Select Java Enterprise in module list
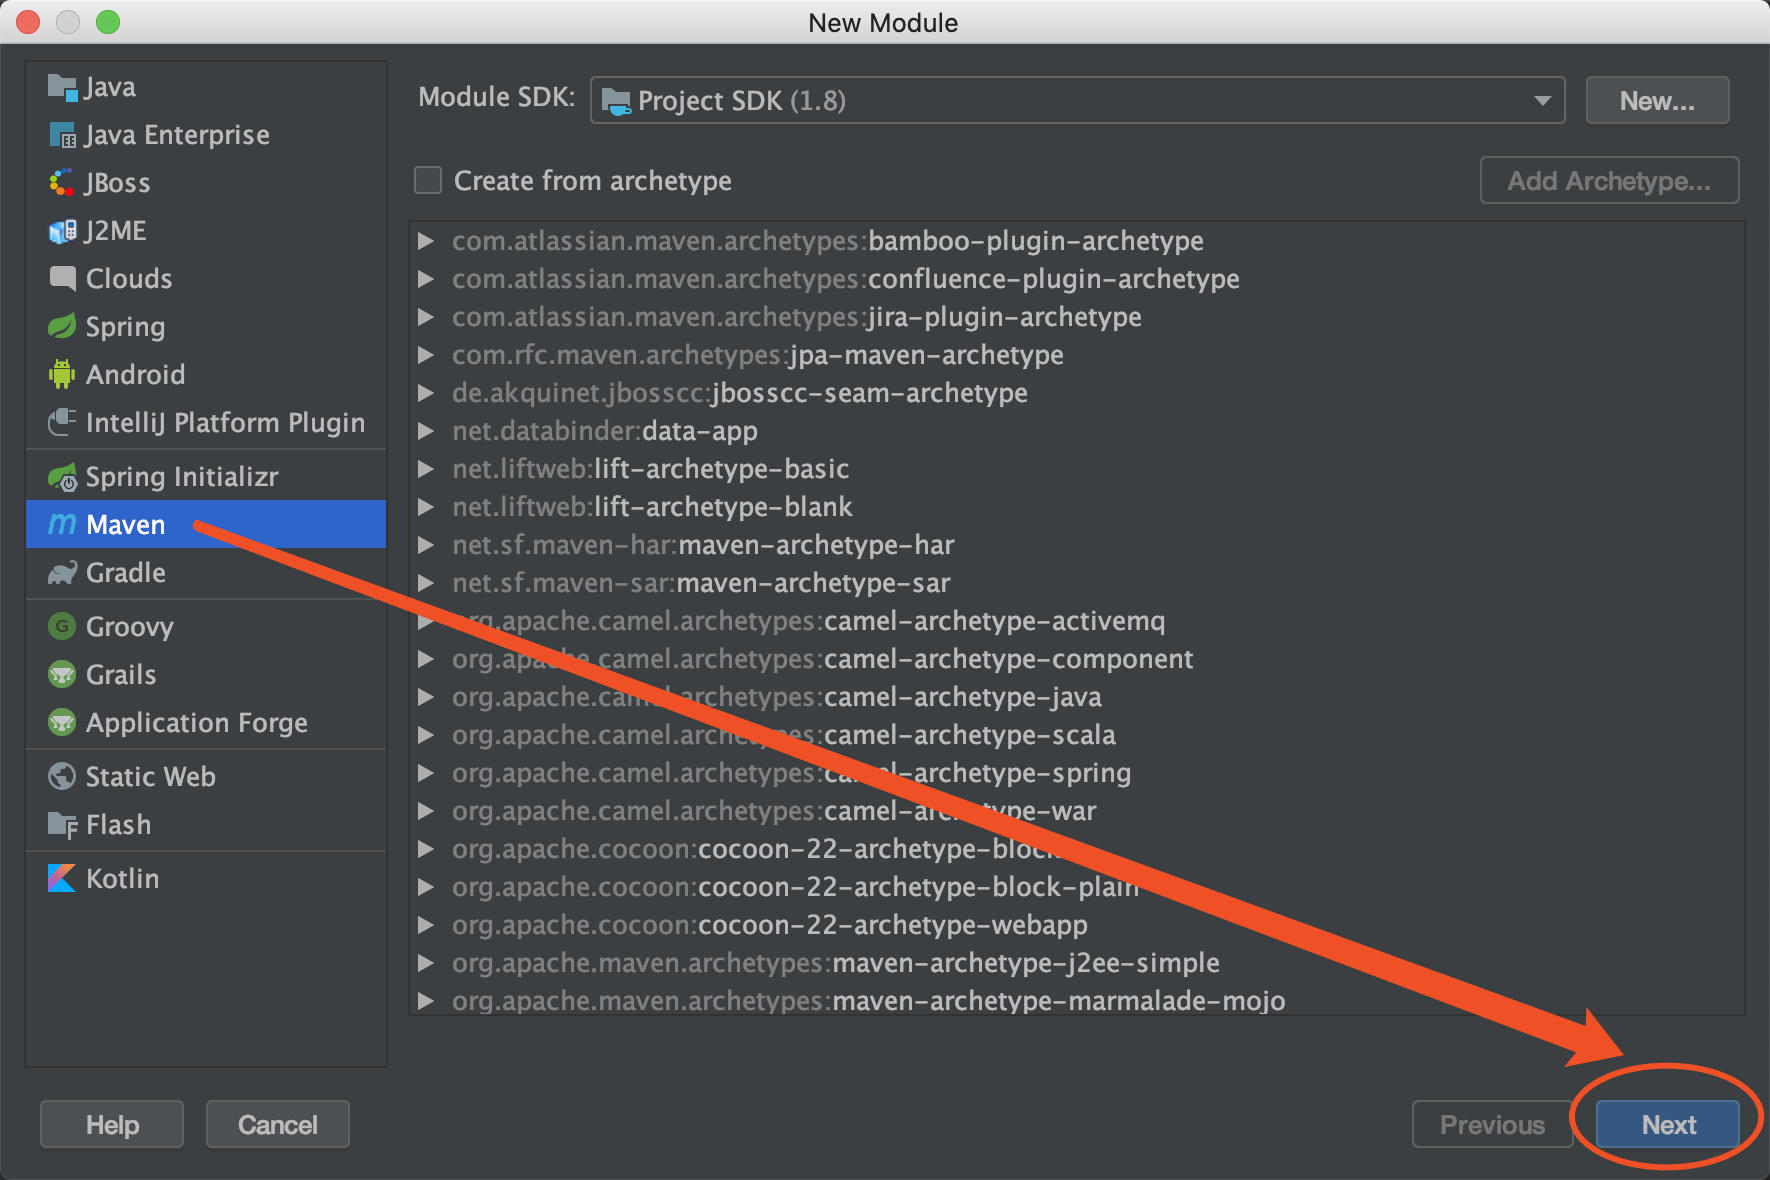Screen dimensions: 1770x1180 [177, 135]
